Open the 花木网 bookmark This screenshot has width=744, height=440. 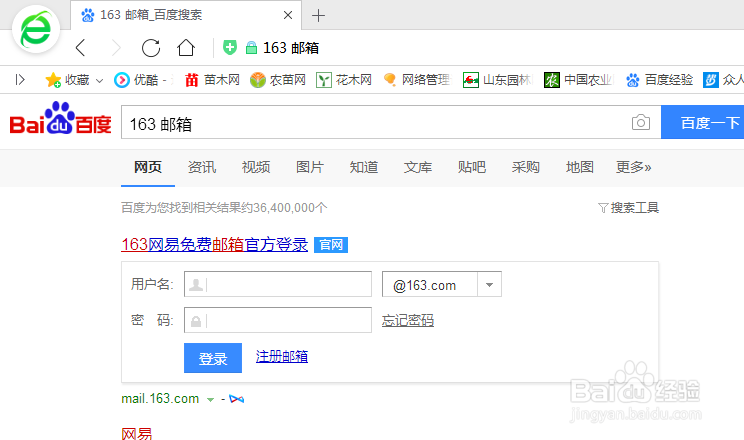pyautogui.click(x=344, y=80)
